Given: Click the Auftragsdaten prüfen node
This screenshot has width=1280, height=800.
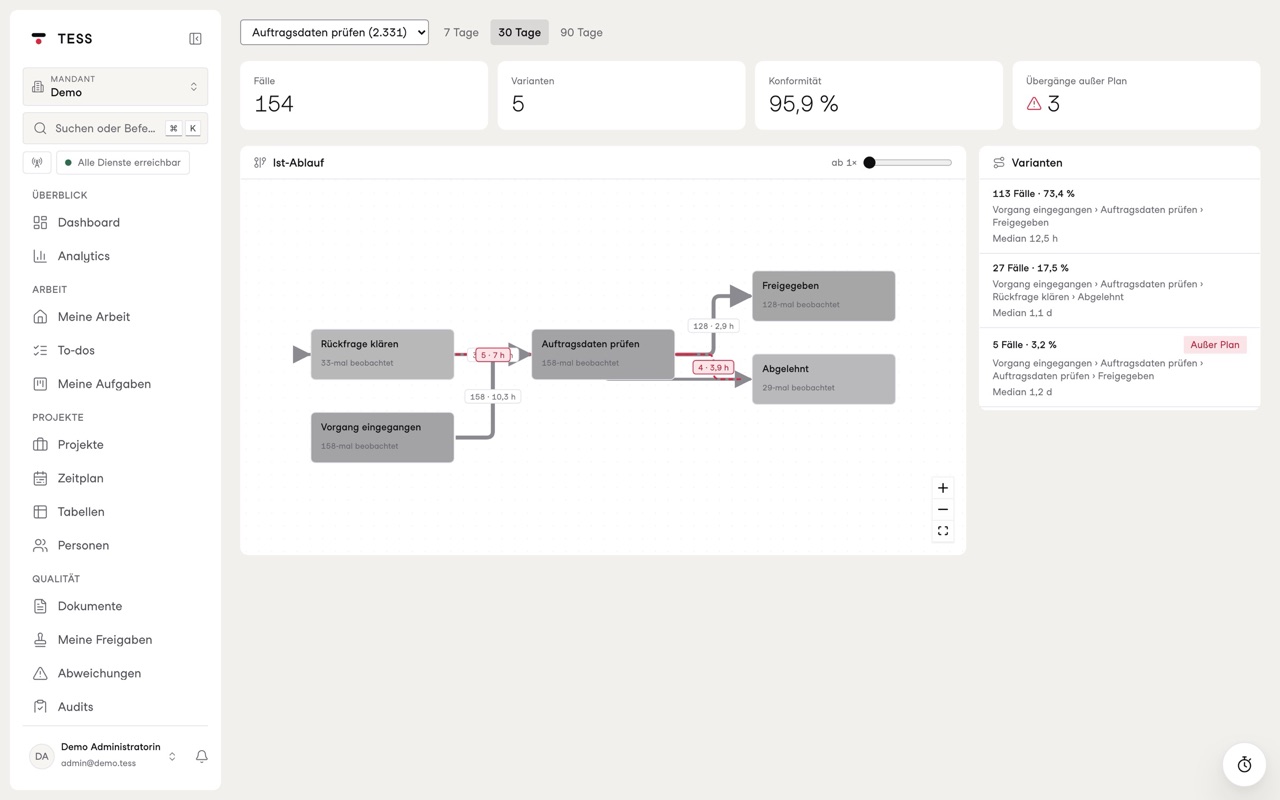Looking at the screenshot, I should tap(603, 354).
